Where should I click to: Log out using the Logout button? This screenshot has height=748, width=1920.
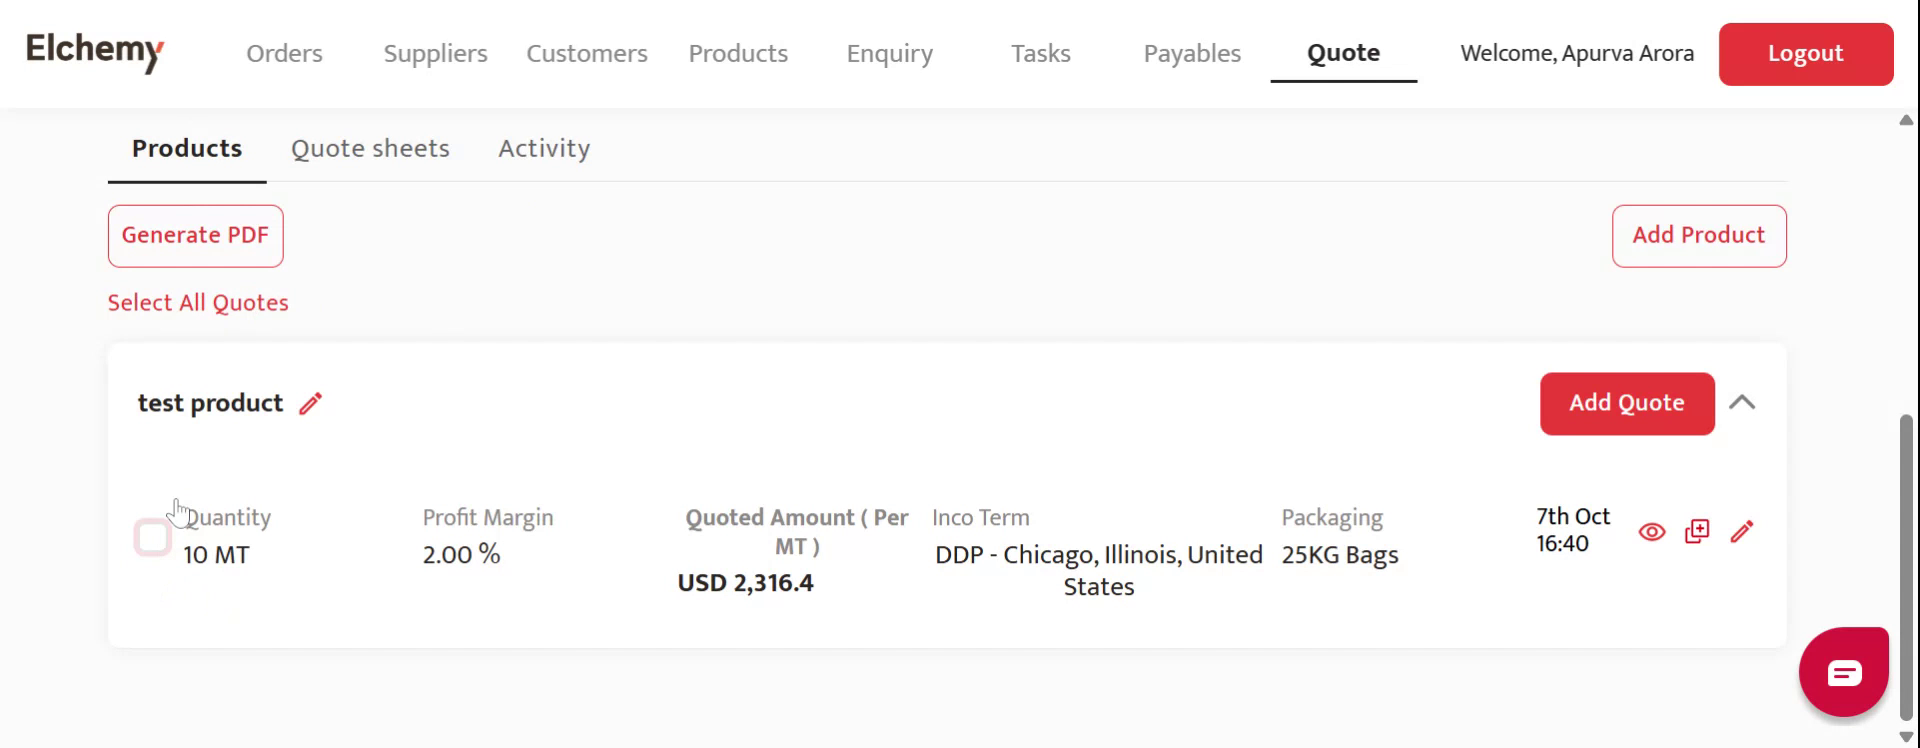tap(1805, 54)
